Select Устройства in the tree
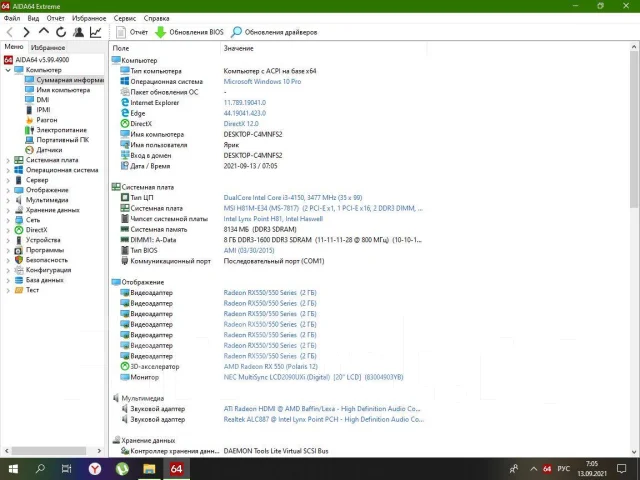The height and width of the screenshot is (480, 640). coord(38,240)
